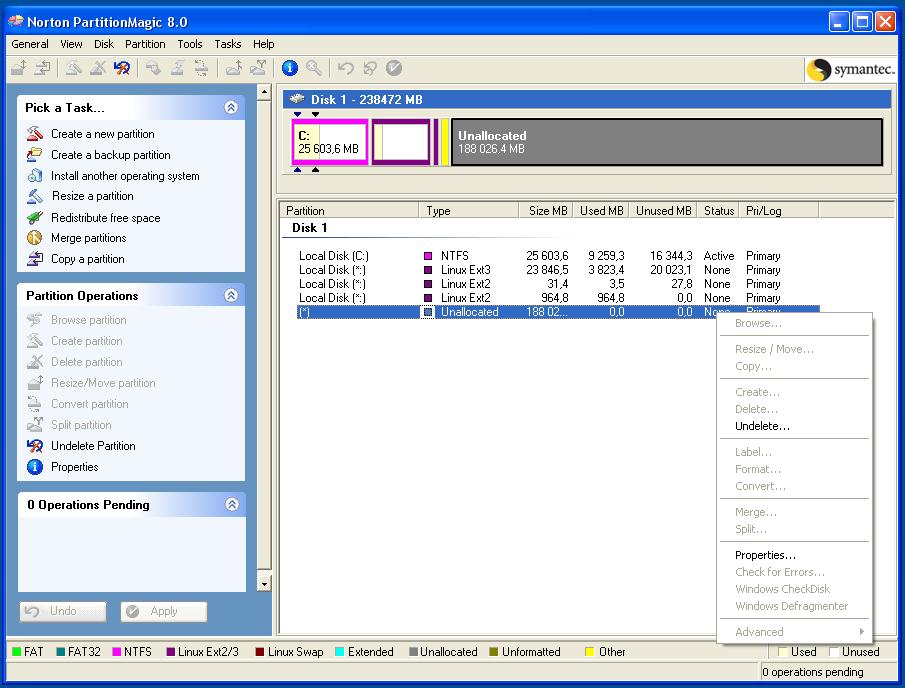Collapse the Partition Operations panel
This screenshot has width=905, height=688.
point(231,296)
